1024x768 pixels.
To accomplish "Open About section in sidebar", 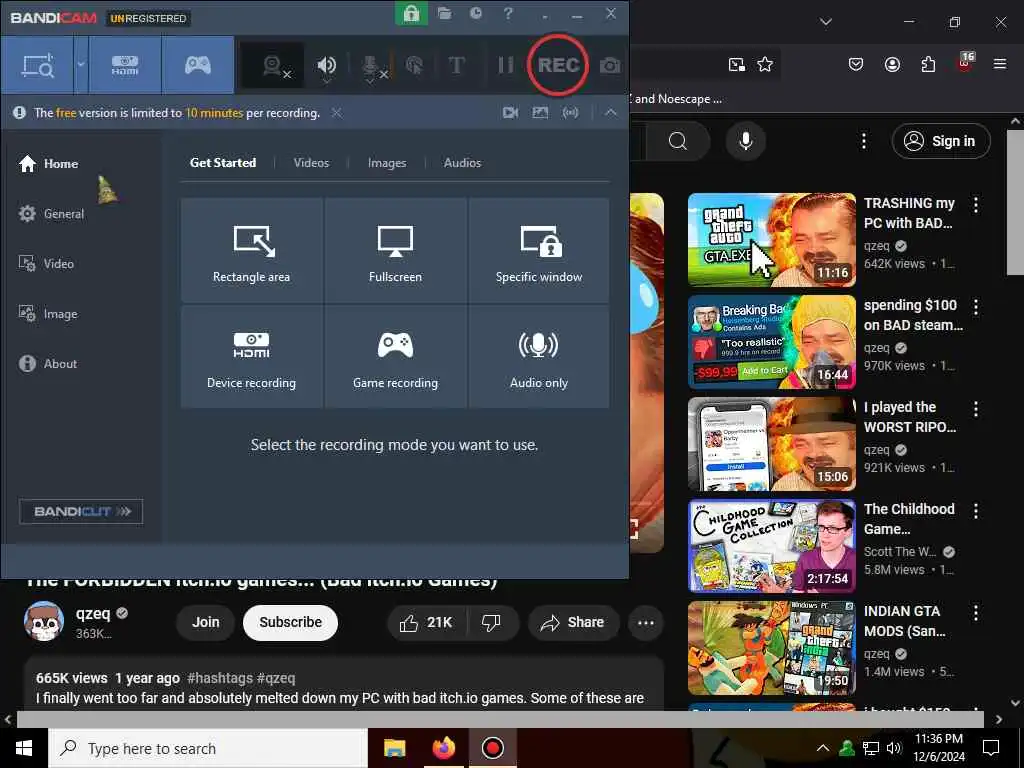I will [x=48, y=364].
